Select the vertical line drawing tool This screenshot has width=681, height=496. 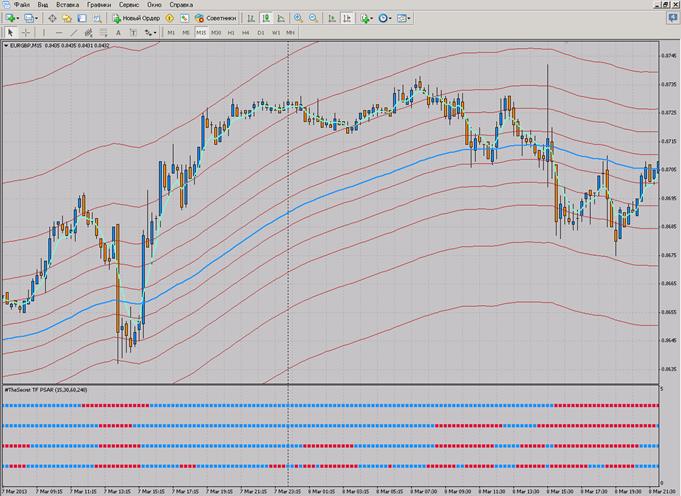coord(43,33)
